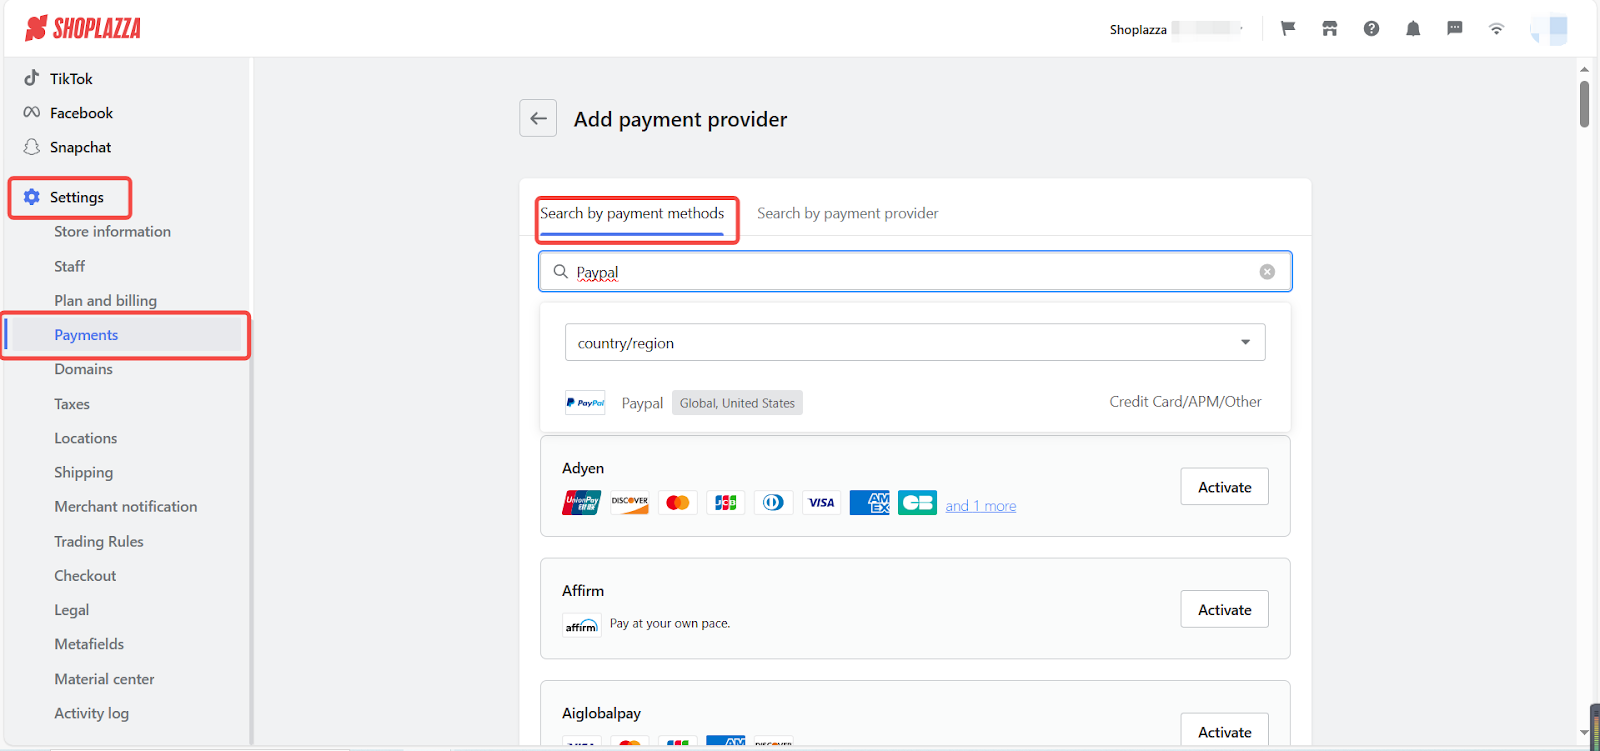Click the CB card icon under Adyen
This screenshot has width=1600, height=751.
point(917,502)
